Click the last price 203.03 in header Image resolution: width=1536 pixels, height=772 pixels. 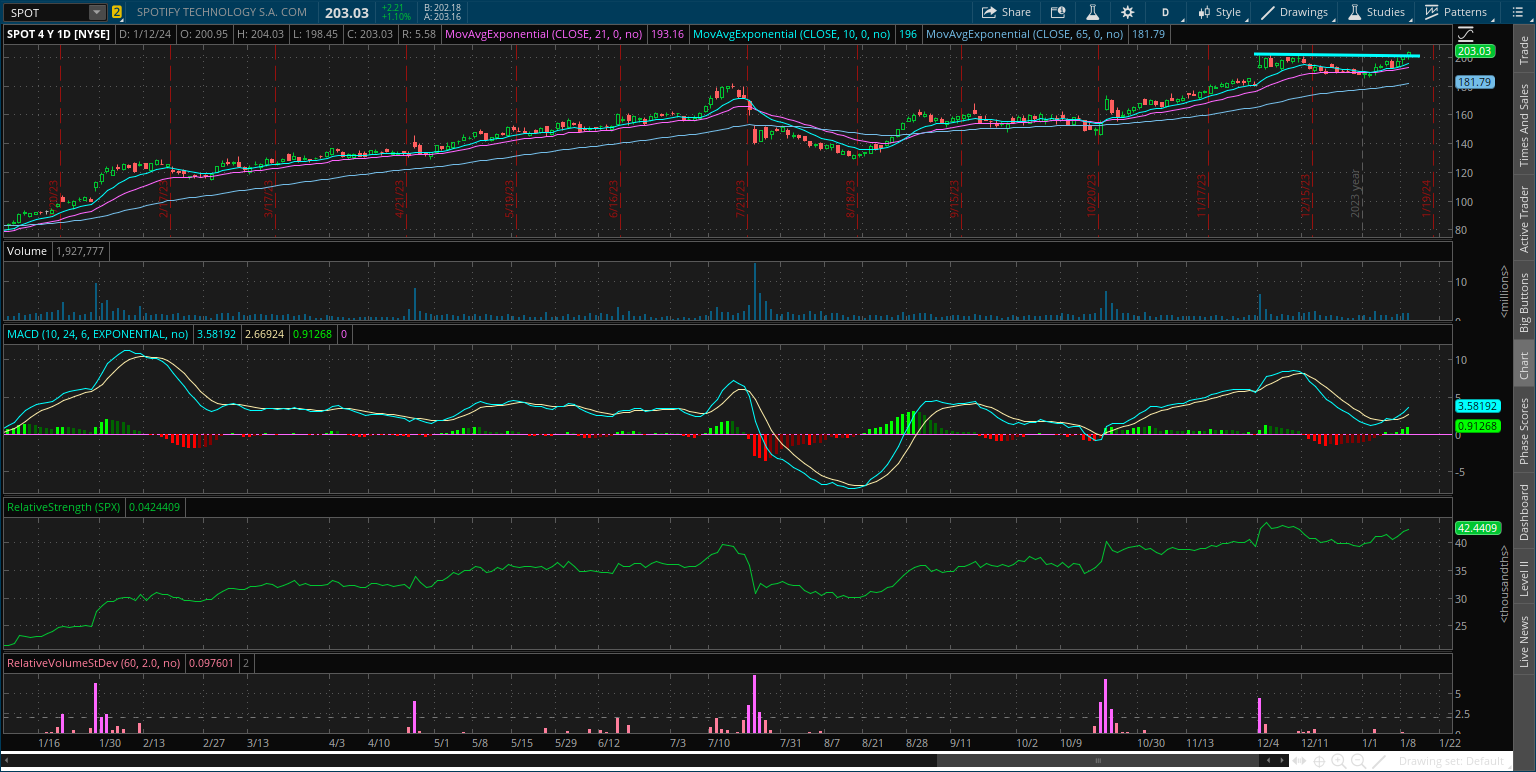coord(347,12)
